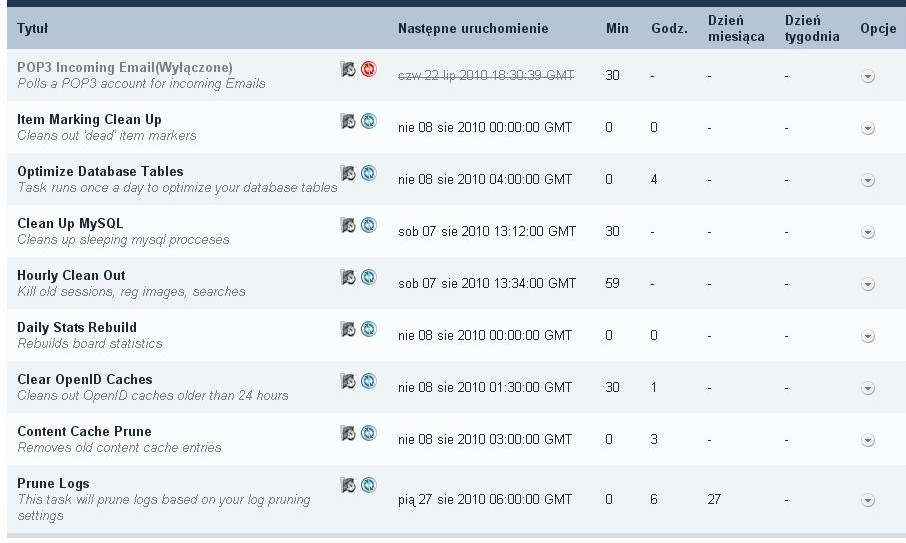Click the blue circular-arrows icon for Item Marking Clean Up
The image size is (906, 543).
368,121
